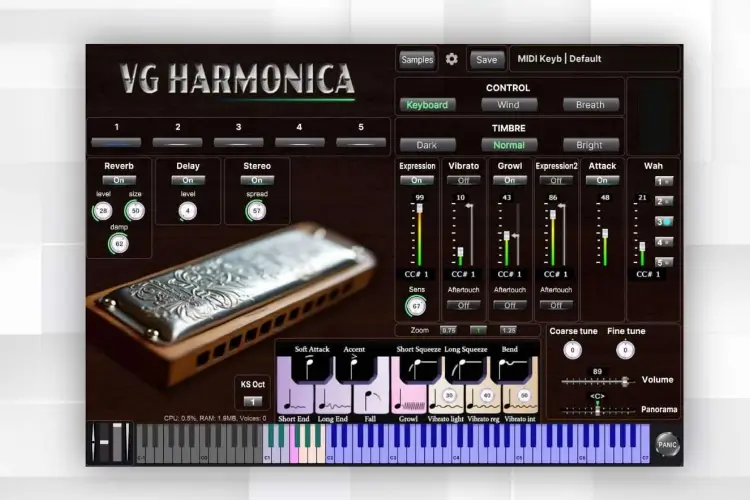750x500 pixels.
Task: Toggle Stereo On switch
Action: (x=257, y=180)
